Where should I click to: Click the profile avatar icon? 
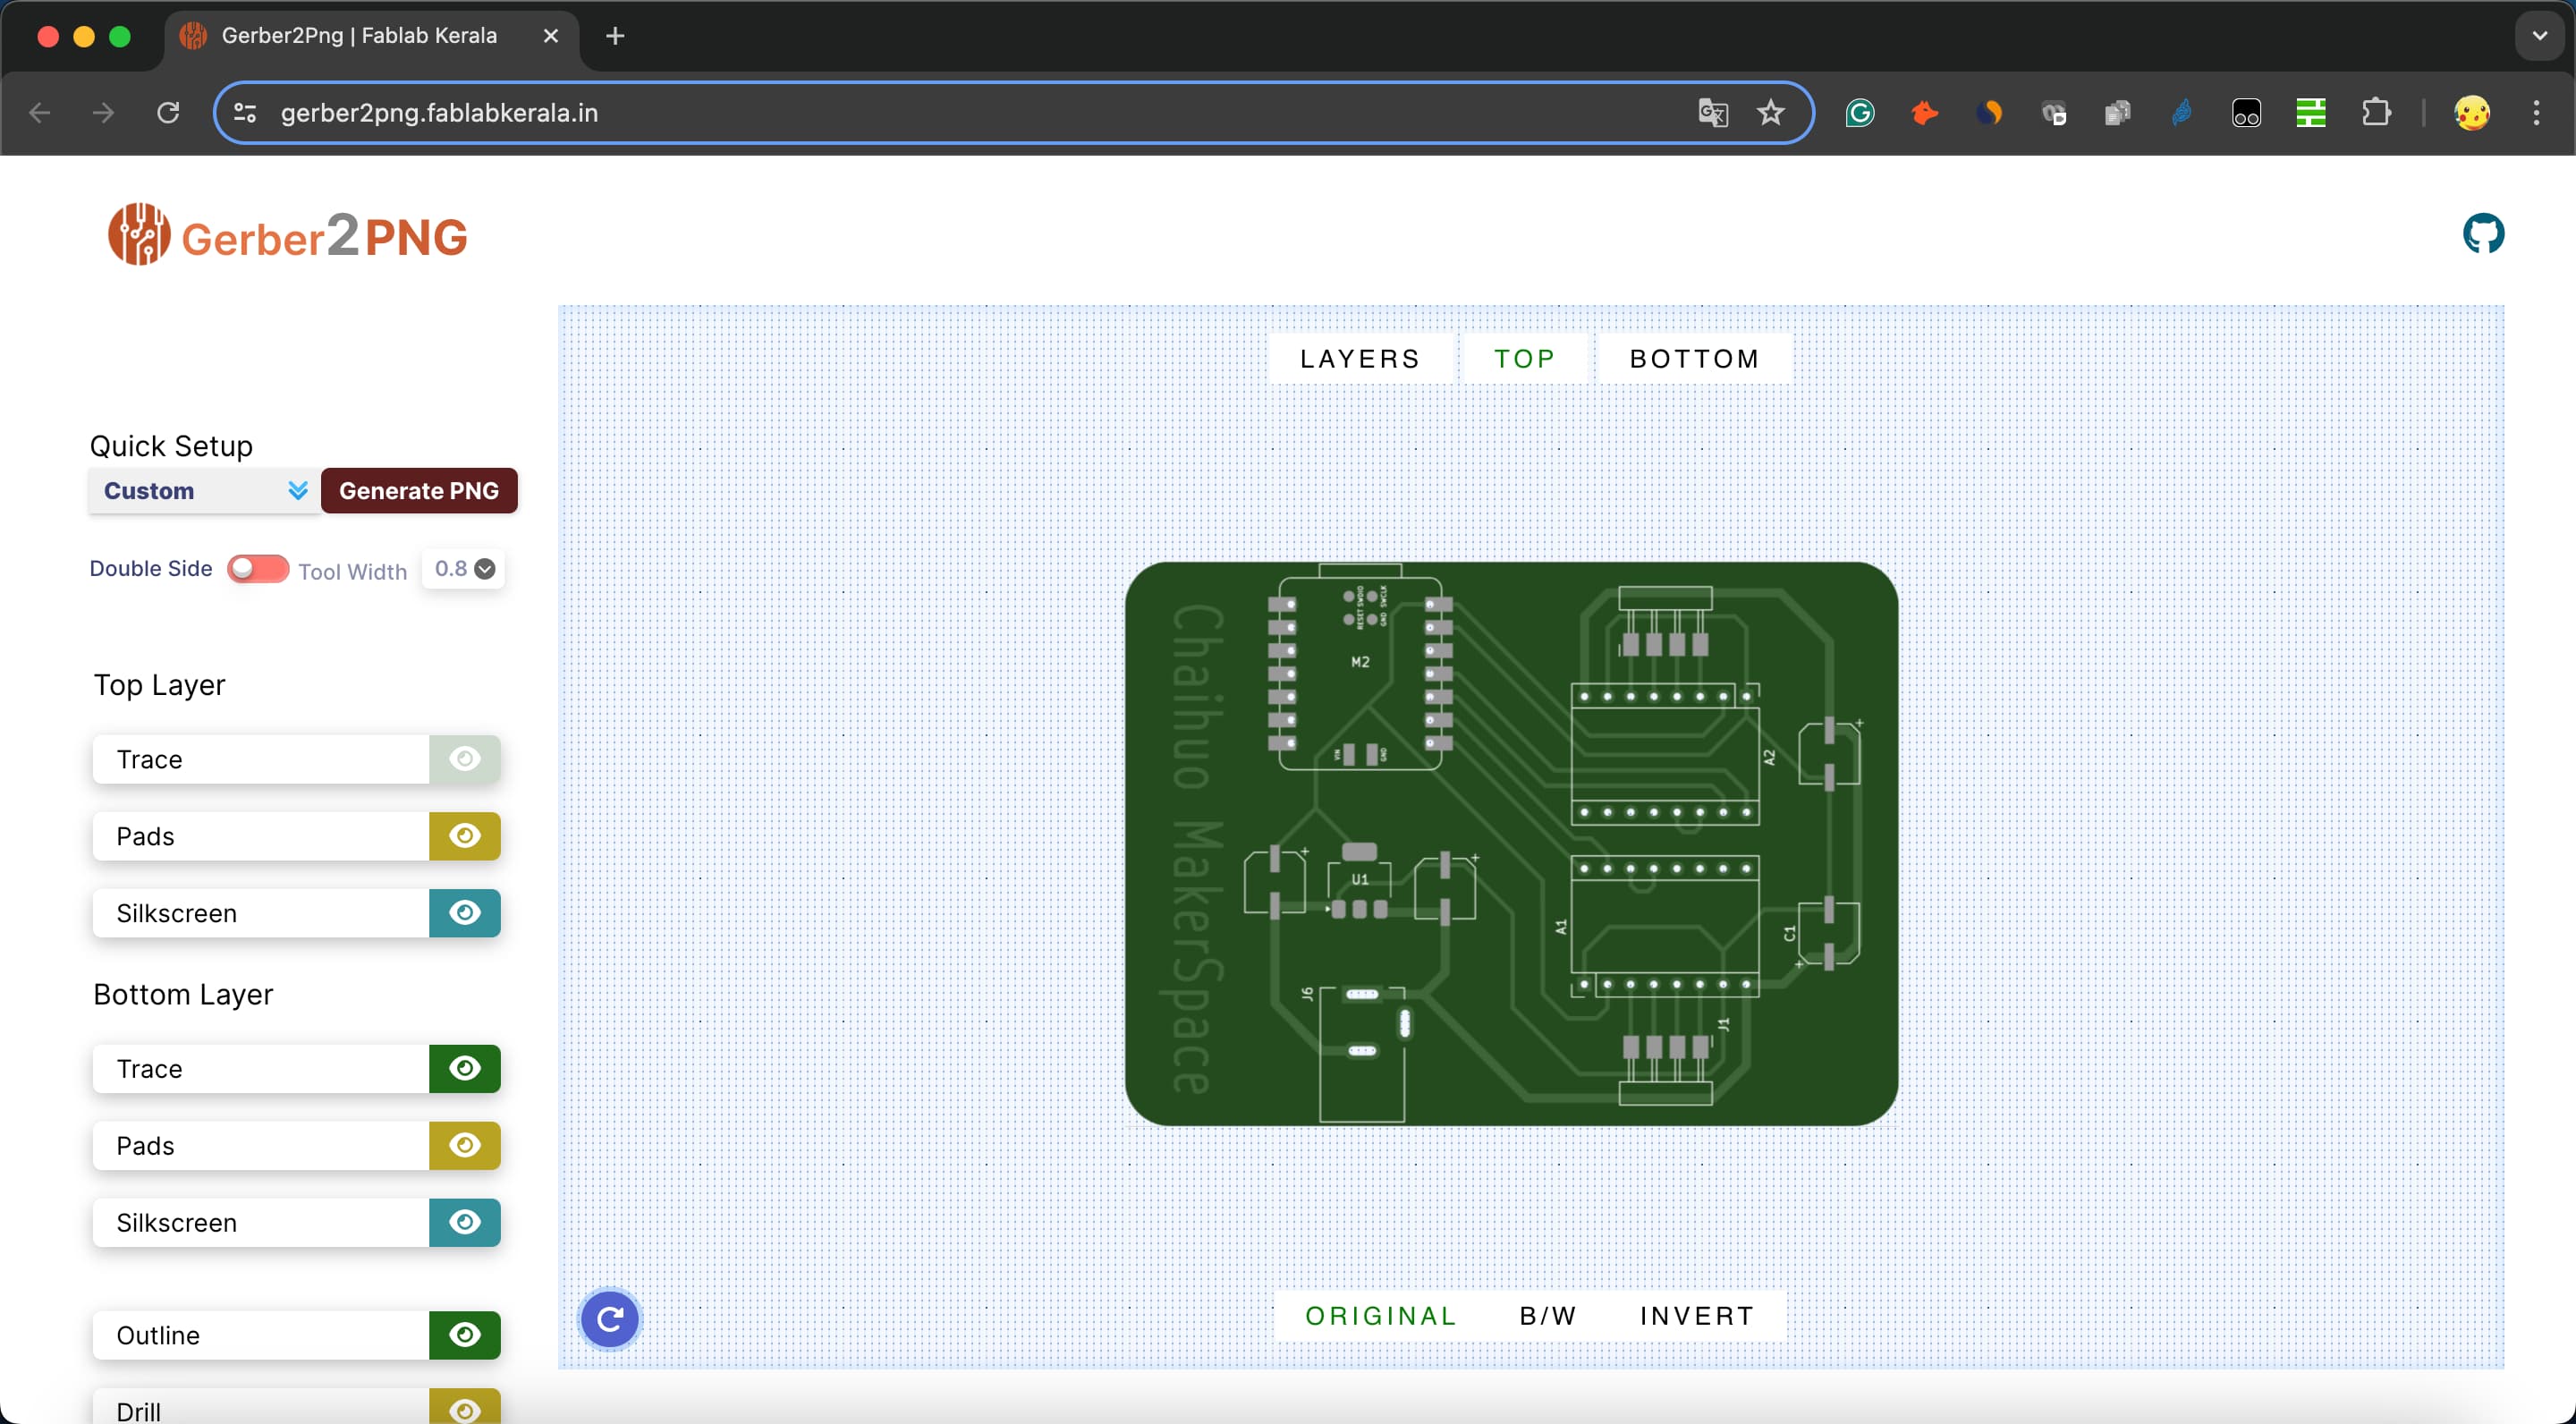[2472, 113]
